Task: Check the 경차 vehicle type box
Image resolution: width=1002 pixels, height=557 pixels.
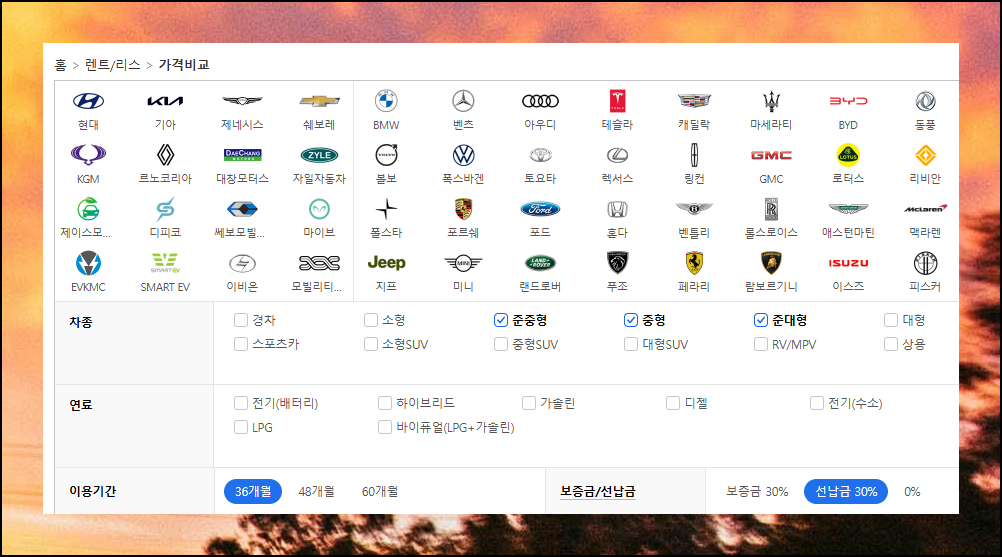Action: tap(241, 320)
